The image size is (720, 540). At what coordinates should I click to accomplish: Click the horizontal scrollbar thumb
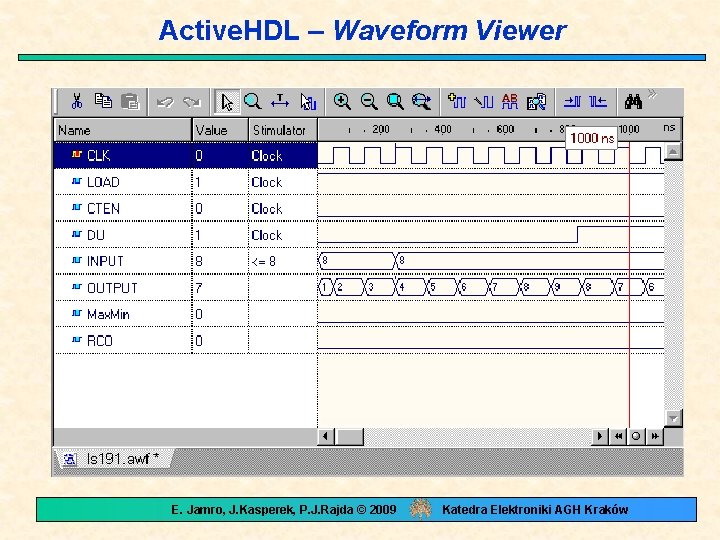pos(349,436)
